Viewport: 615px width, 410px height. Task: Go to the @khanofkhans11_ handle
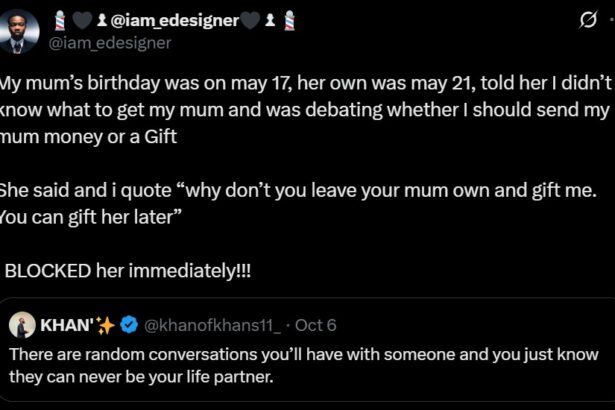pyautogui.click(x=213, y=325)
